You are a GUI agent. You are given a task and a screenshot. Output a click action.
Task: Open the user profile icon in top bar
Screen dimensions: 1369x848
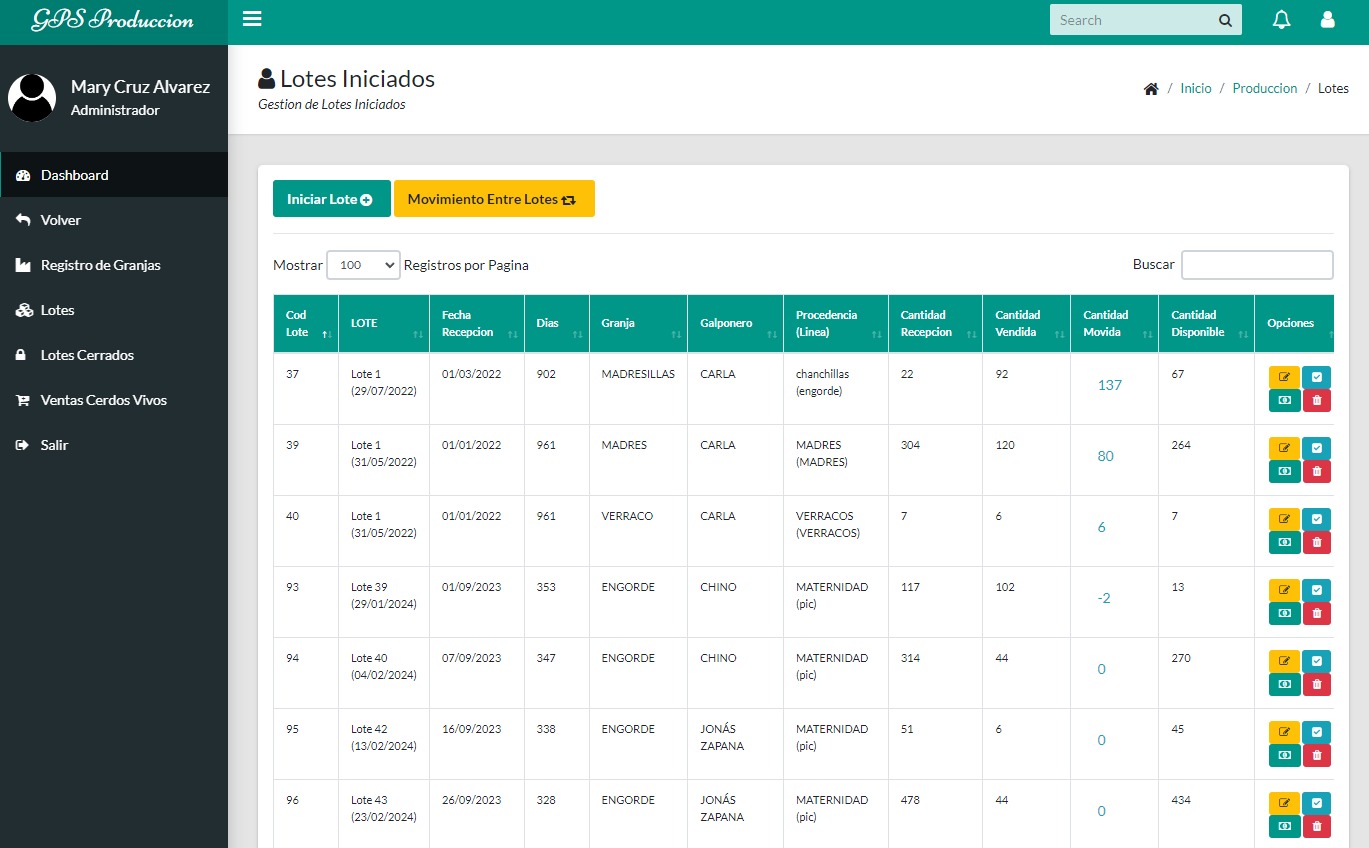[x=1327, y=20]
